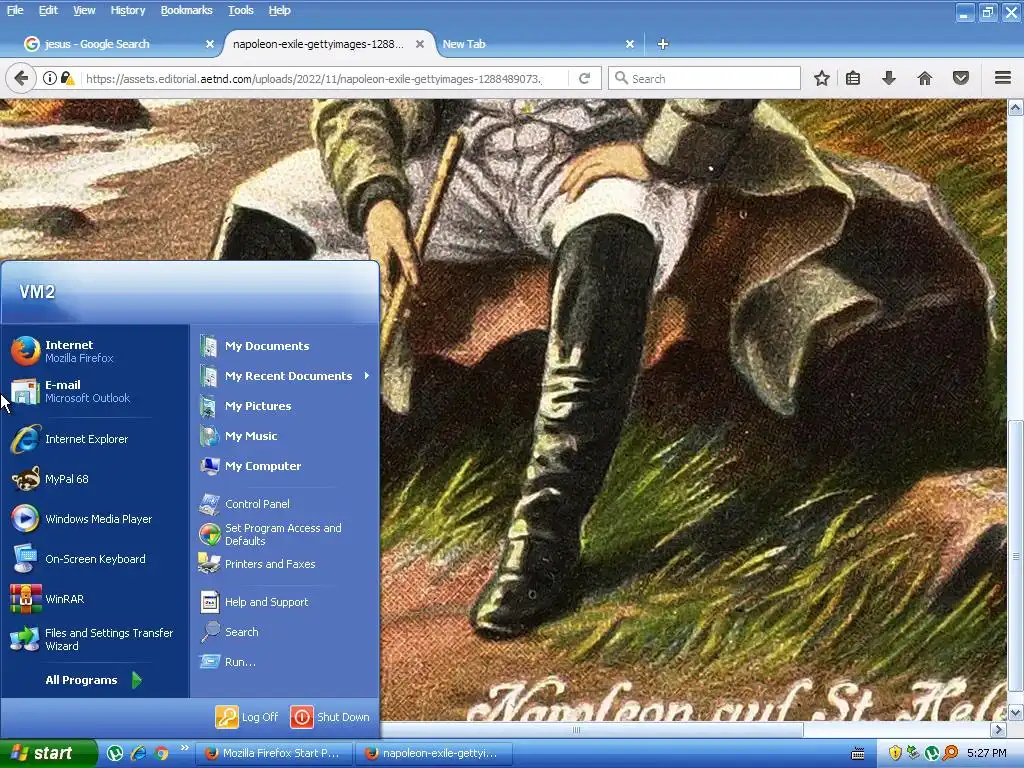Open the downloads arrow panel
Viewport: 1024px width, 768px height.
(x=889, y=78)
